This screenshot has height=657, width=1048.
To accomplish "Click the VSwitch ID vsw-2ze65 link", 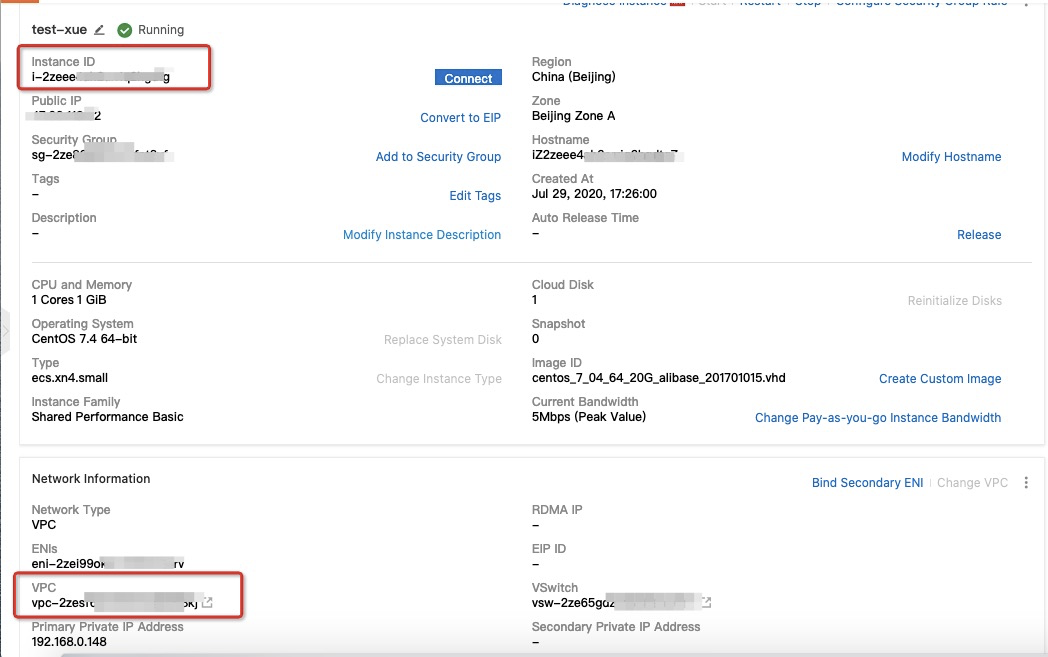I will pyautogui.click(x=614, y=603).
